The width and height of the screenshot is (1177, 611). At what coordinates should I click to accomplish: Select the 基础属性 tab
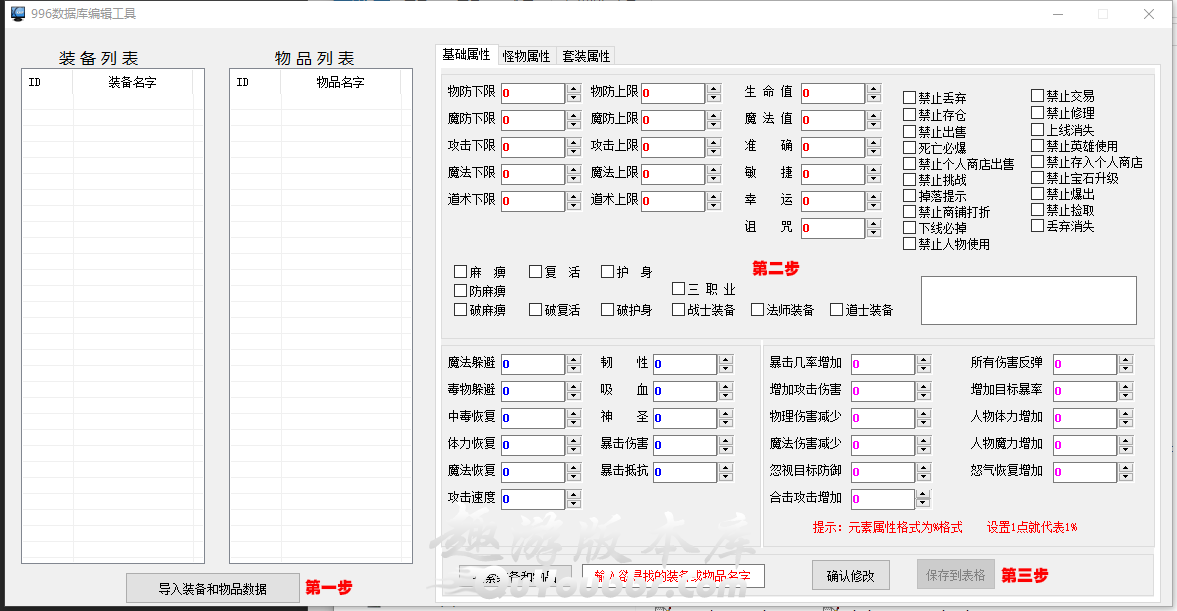click(x=466, y=55)
